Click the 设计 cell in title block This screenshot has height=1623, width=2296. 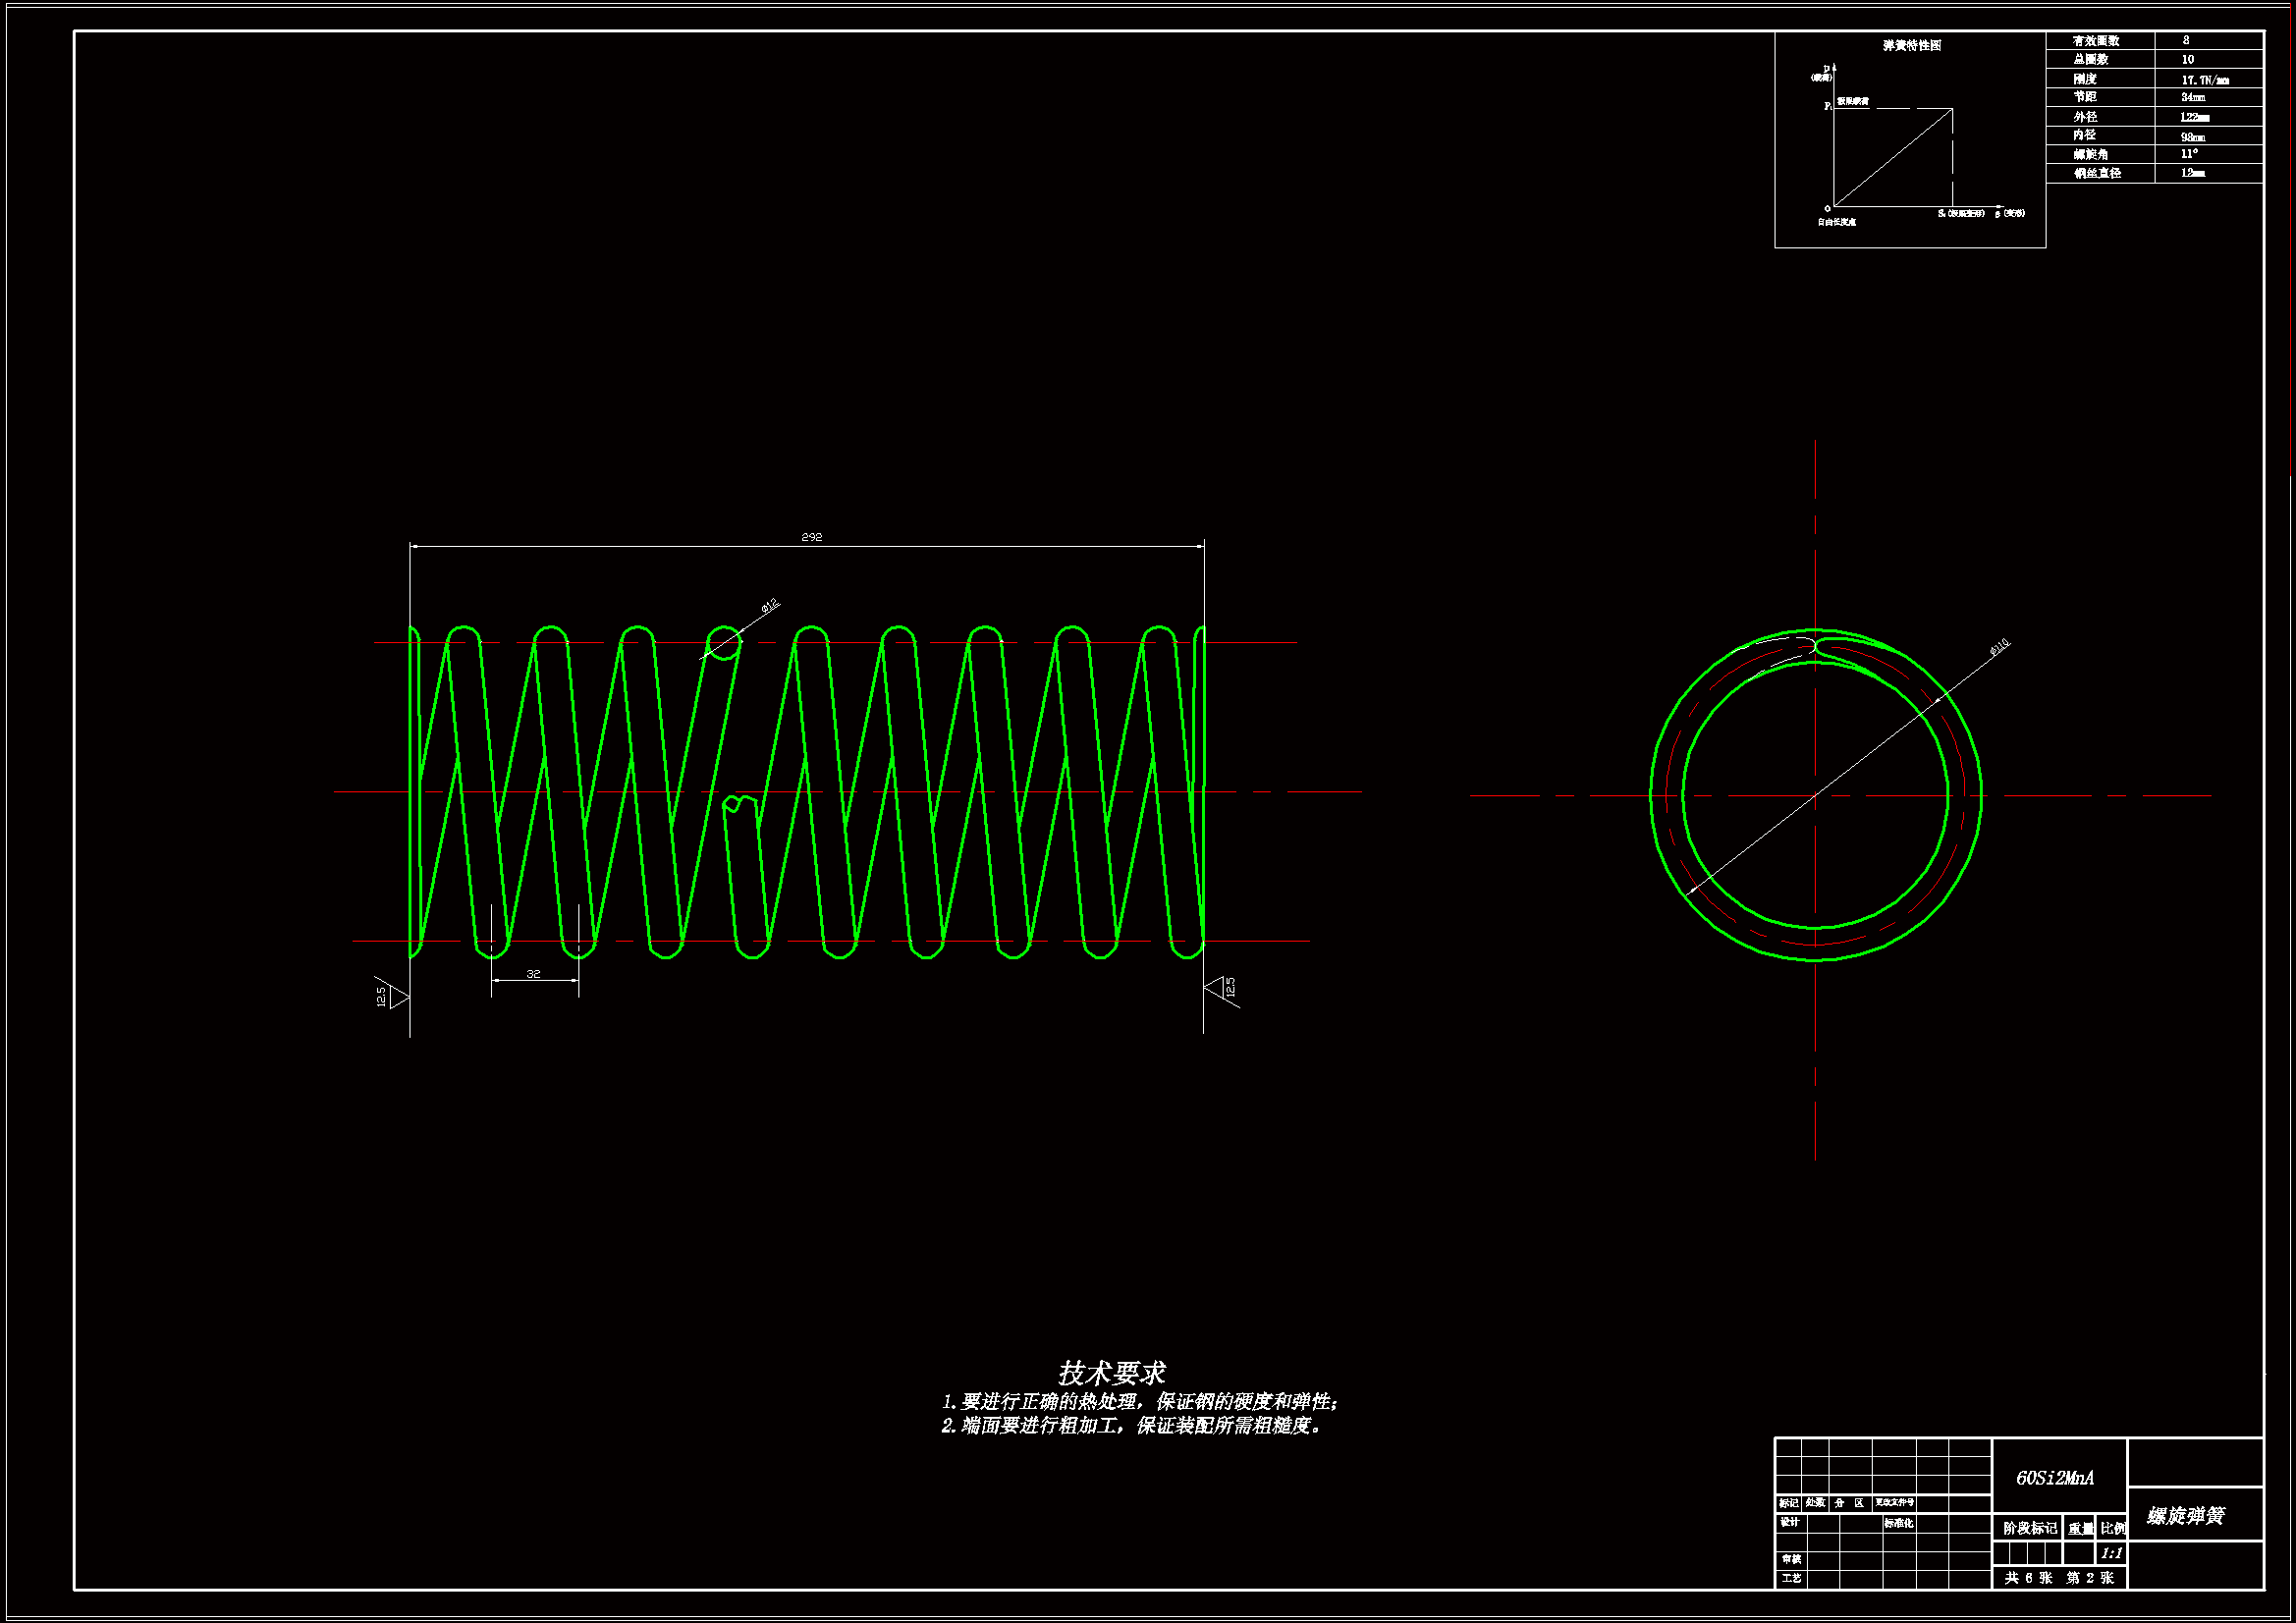1789,1523
